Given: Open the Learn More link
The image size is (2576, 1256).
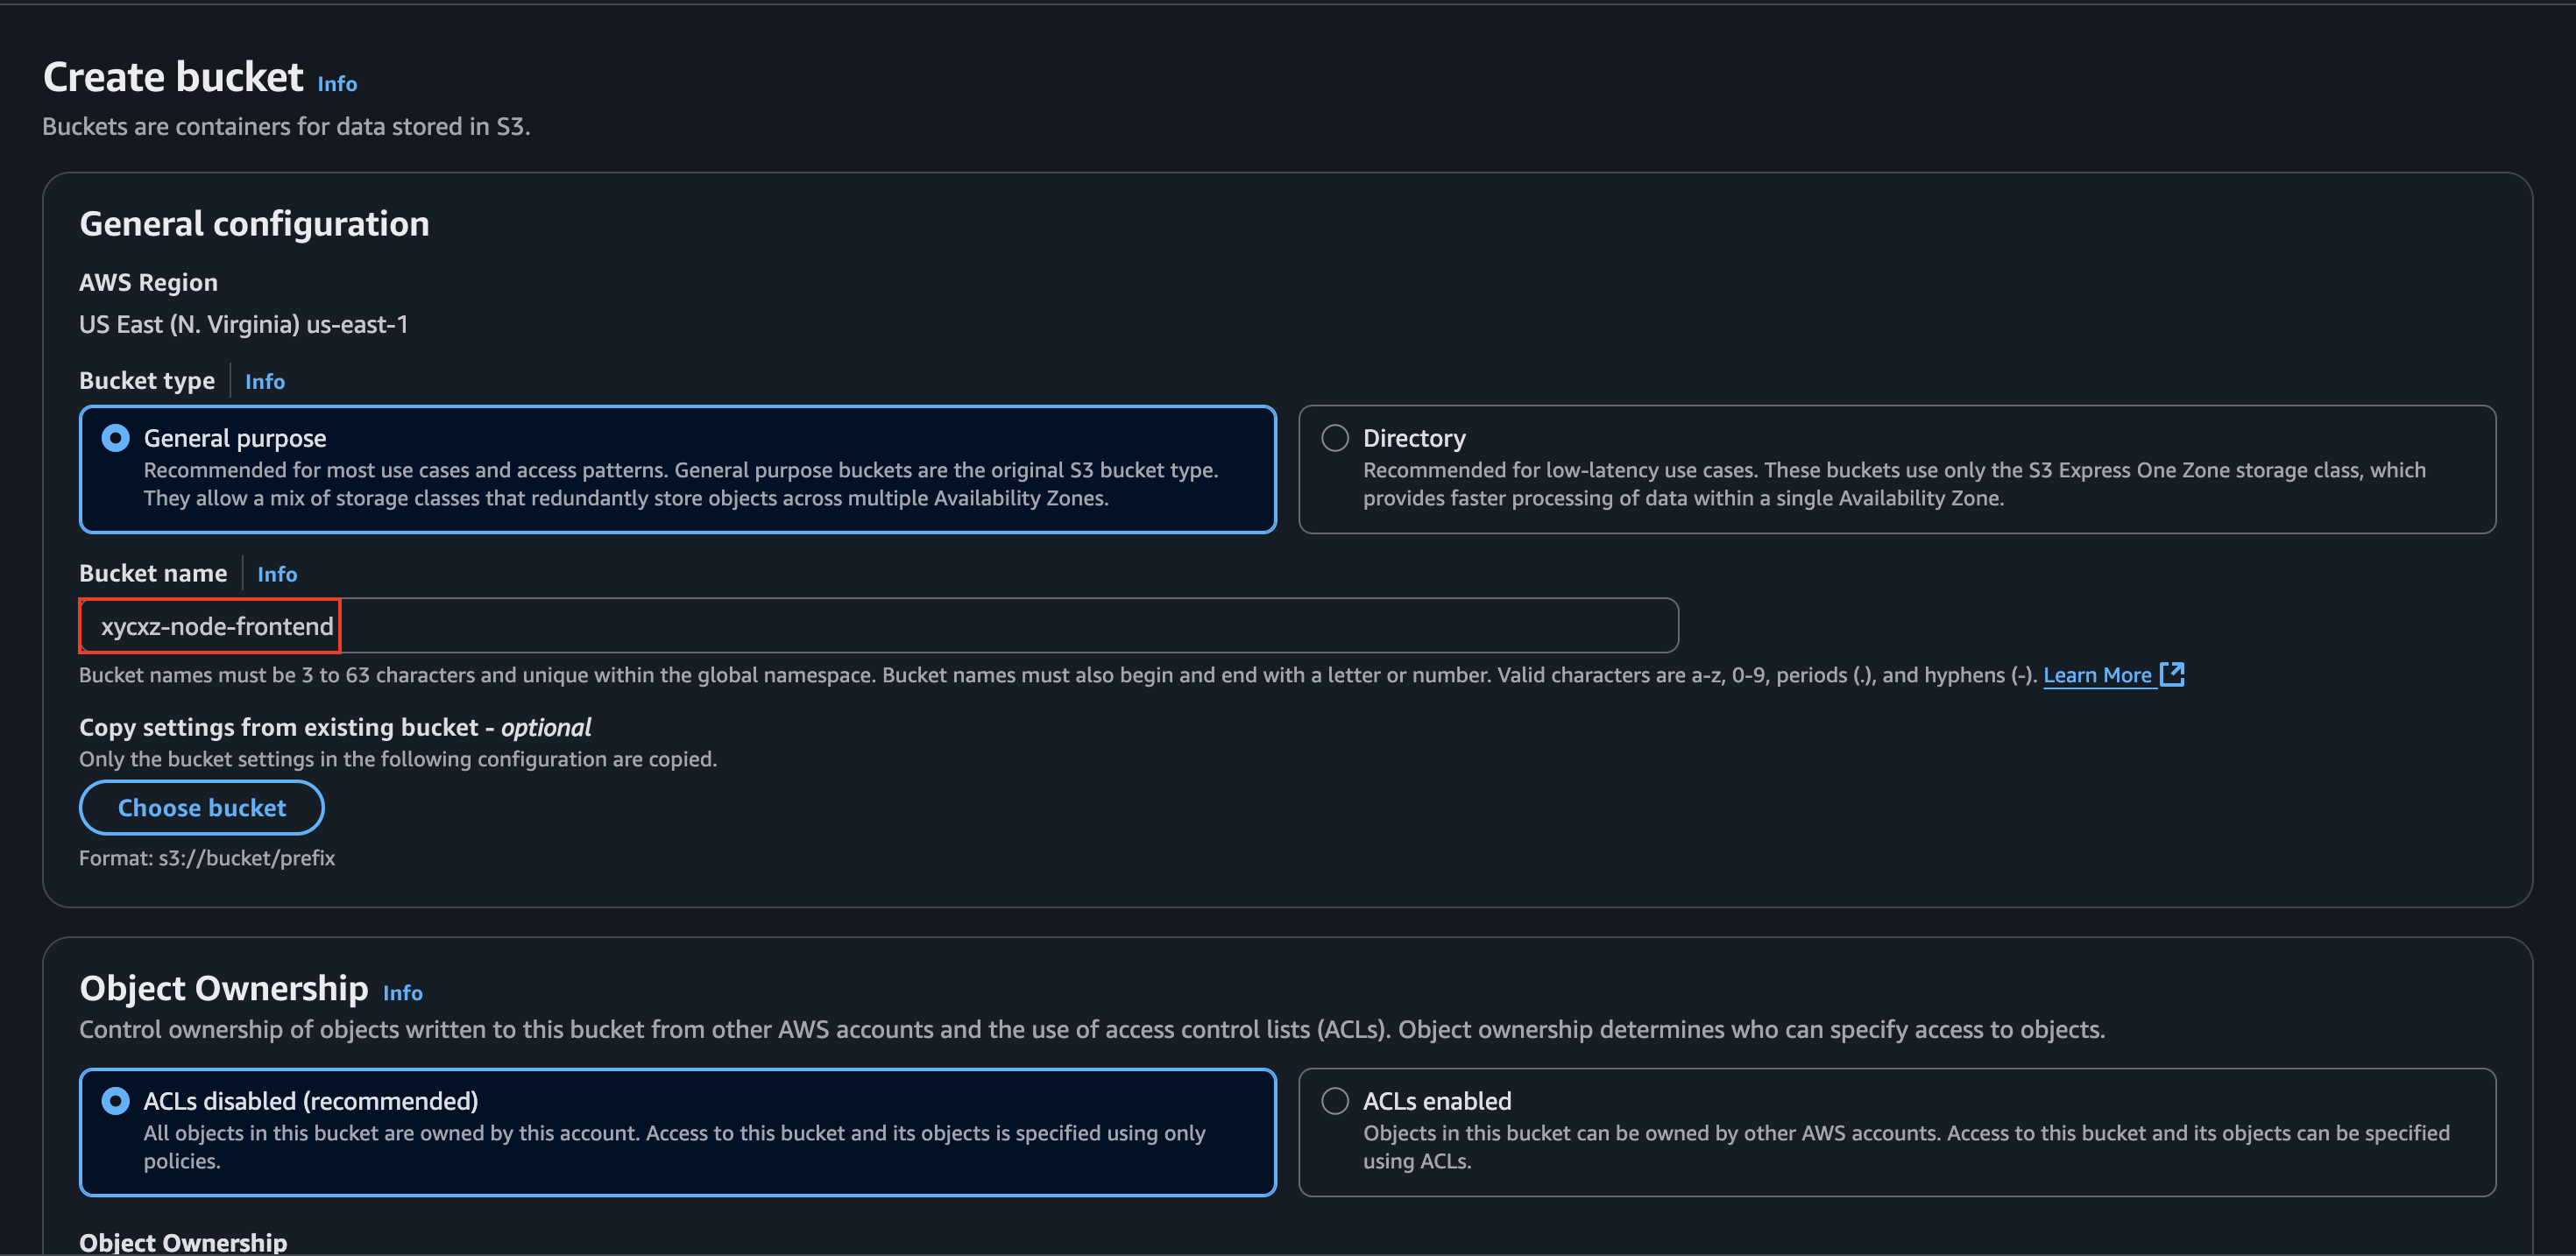Looking at the screenshot, I should (x=2097, y=675).
